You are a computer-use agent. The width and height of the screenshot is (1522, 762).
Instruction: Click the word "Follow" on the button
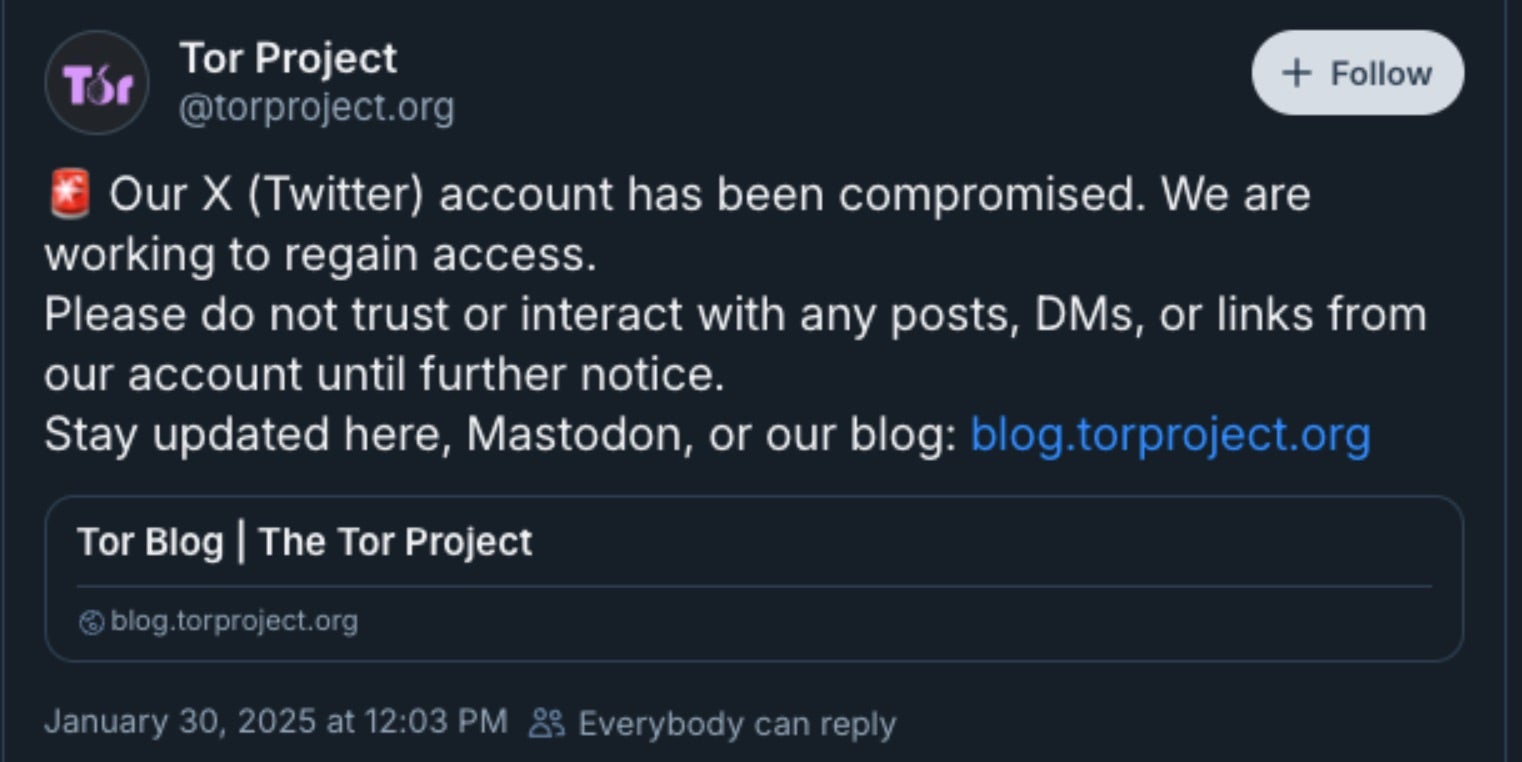pyautogui.click(x=1381, y=73)
